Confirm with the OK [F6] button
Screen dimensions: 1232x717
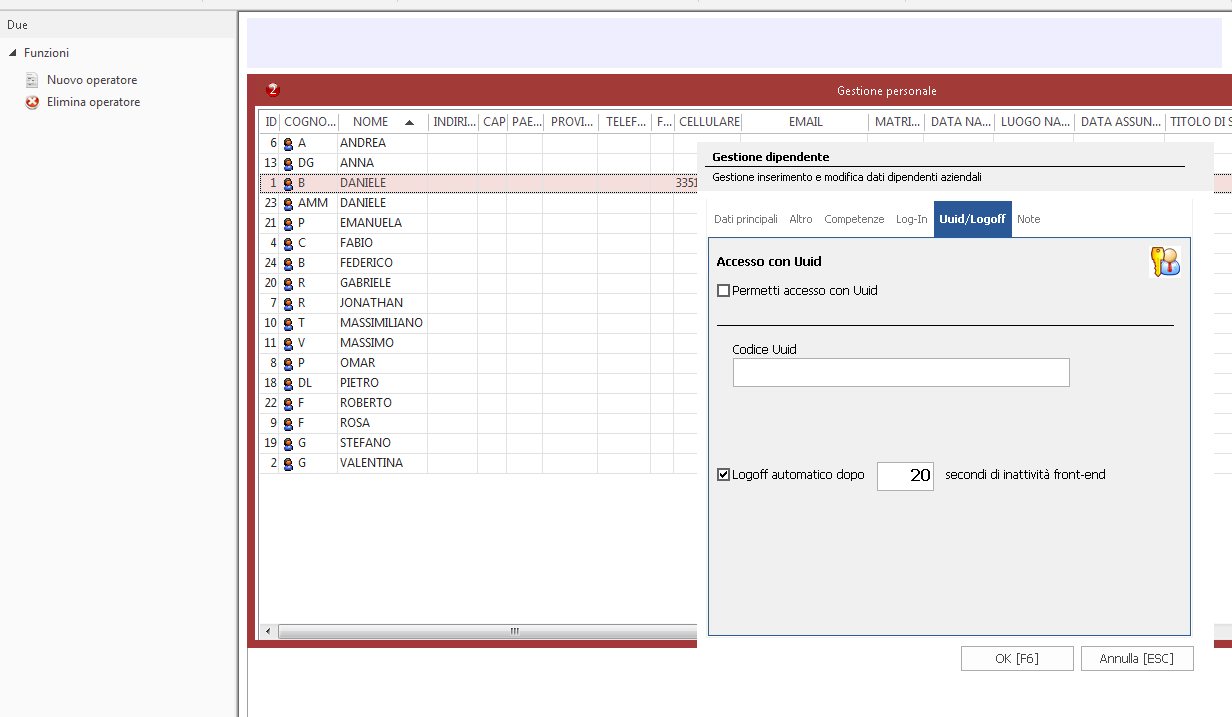coord(1017,658)
